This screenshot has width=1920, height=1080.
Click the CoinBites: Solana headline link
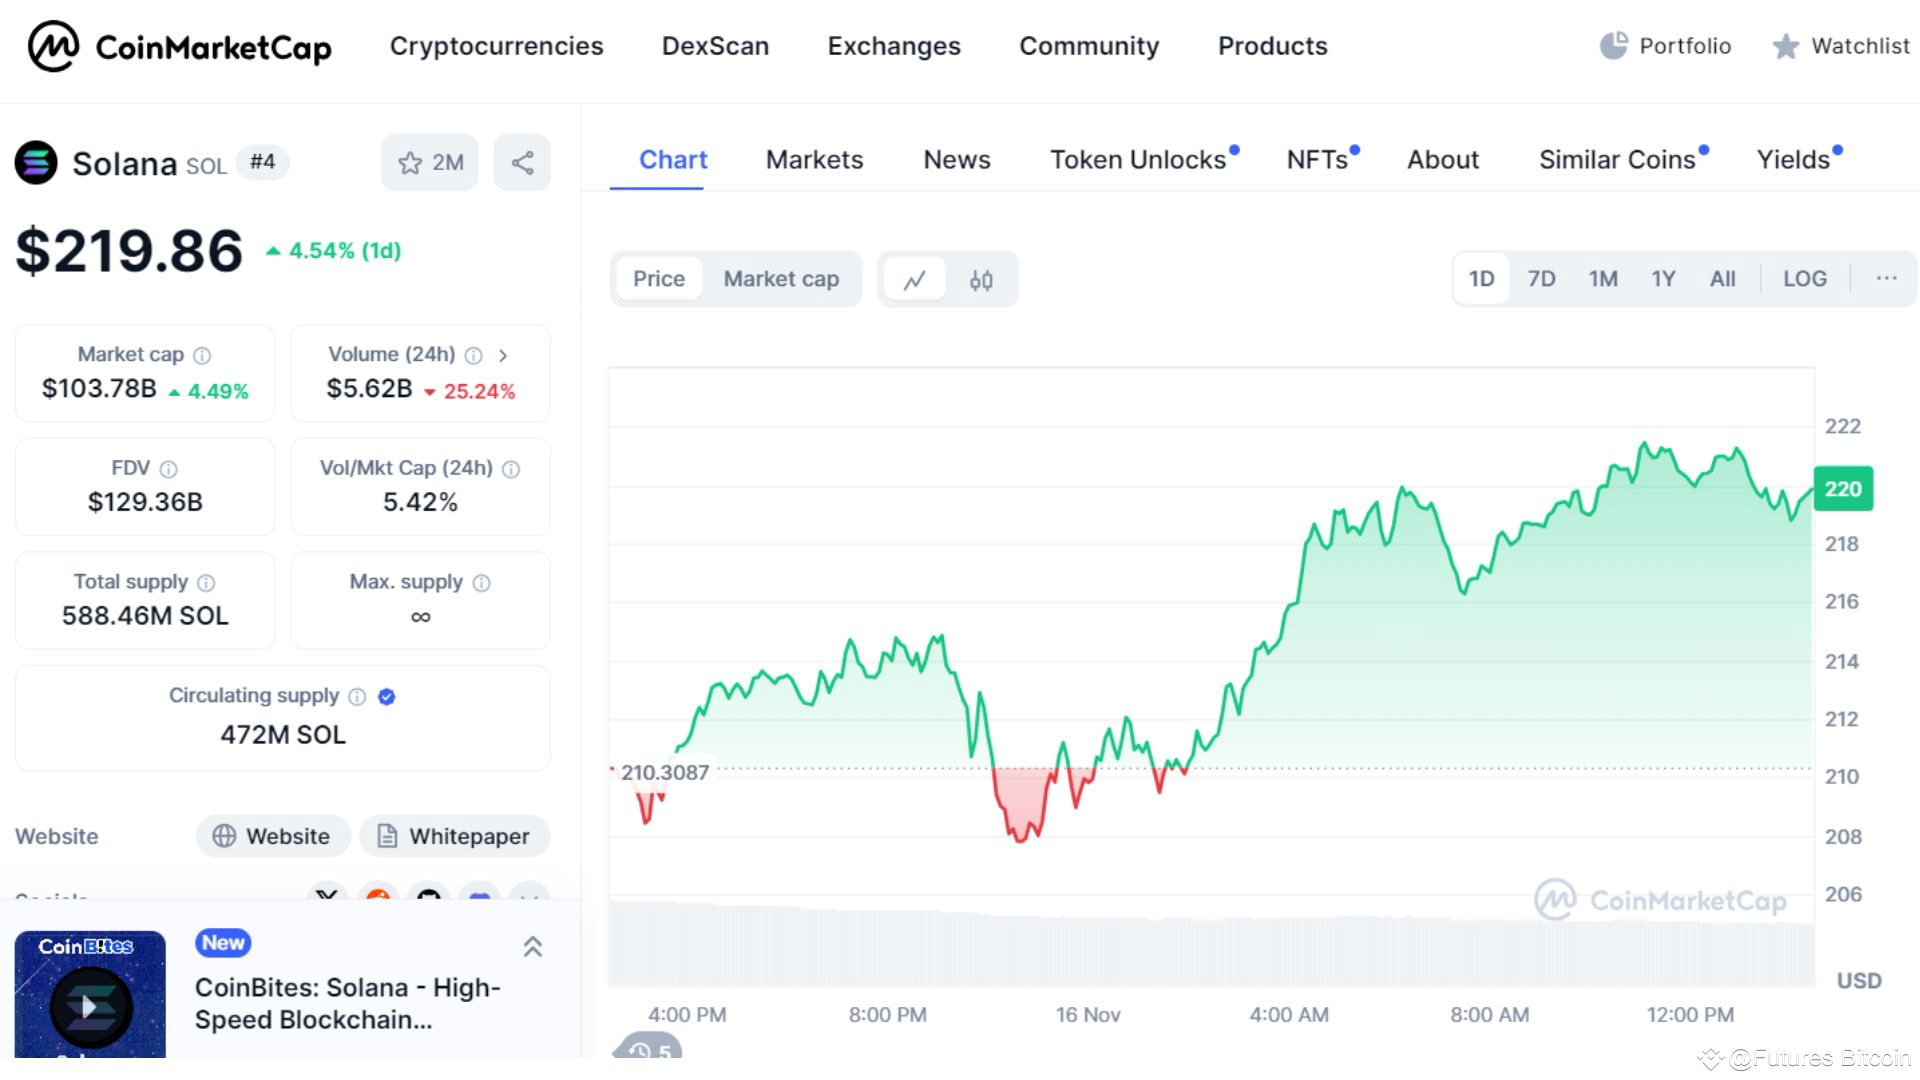click(x=347, y=1003)
